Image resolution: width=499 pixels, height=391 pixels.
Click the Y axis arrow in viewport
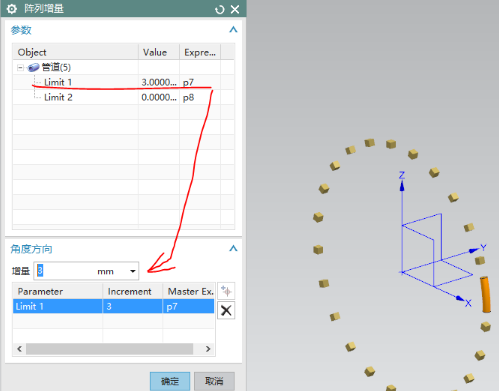[x=474, y=250]
